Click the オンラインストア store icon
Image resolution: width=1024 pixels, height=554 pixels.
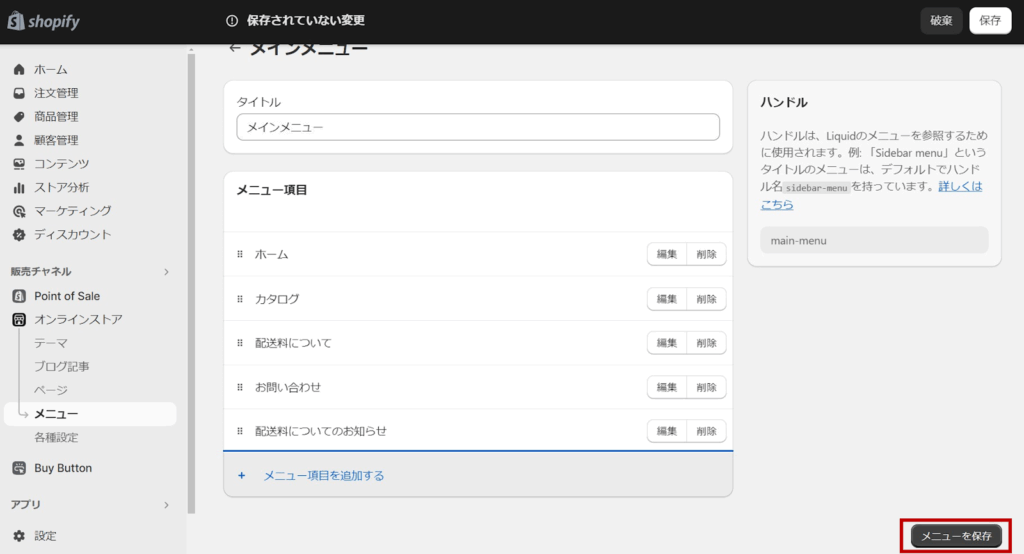[19, 319]
